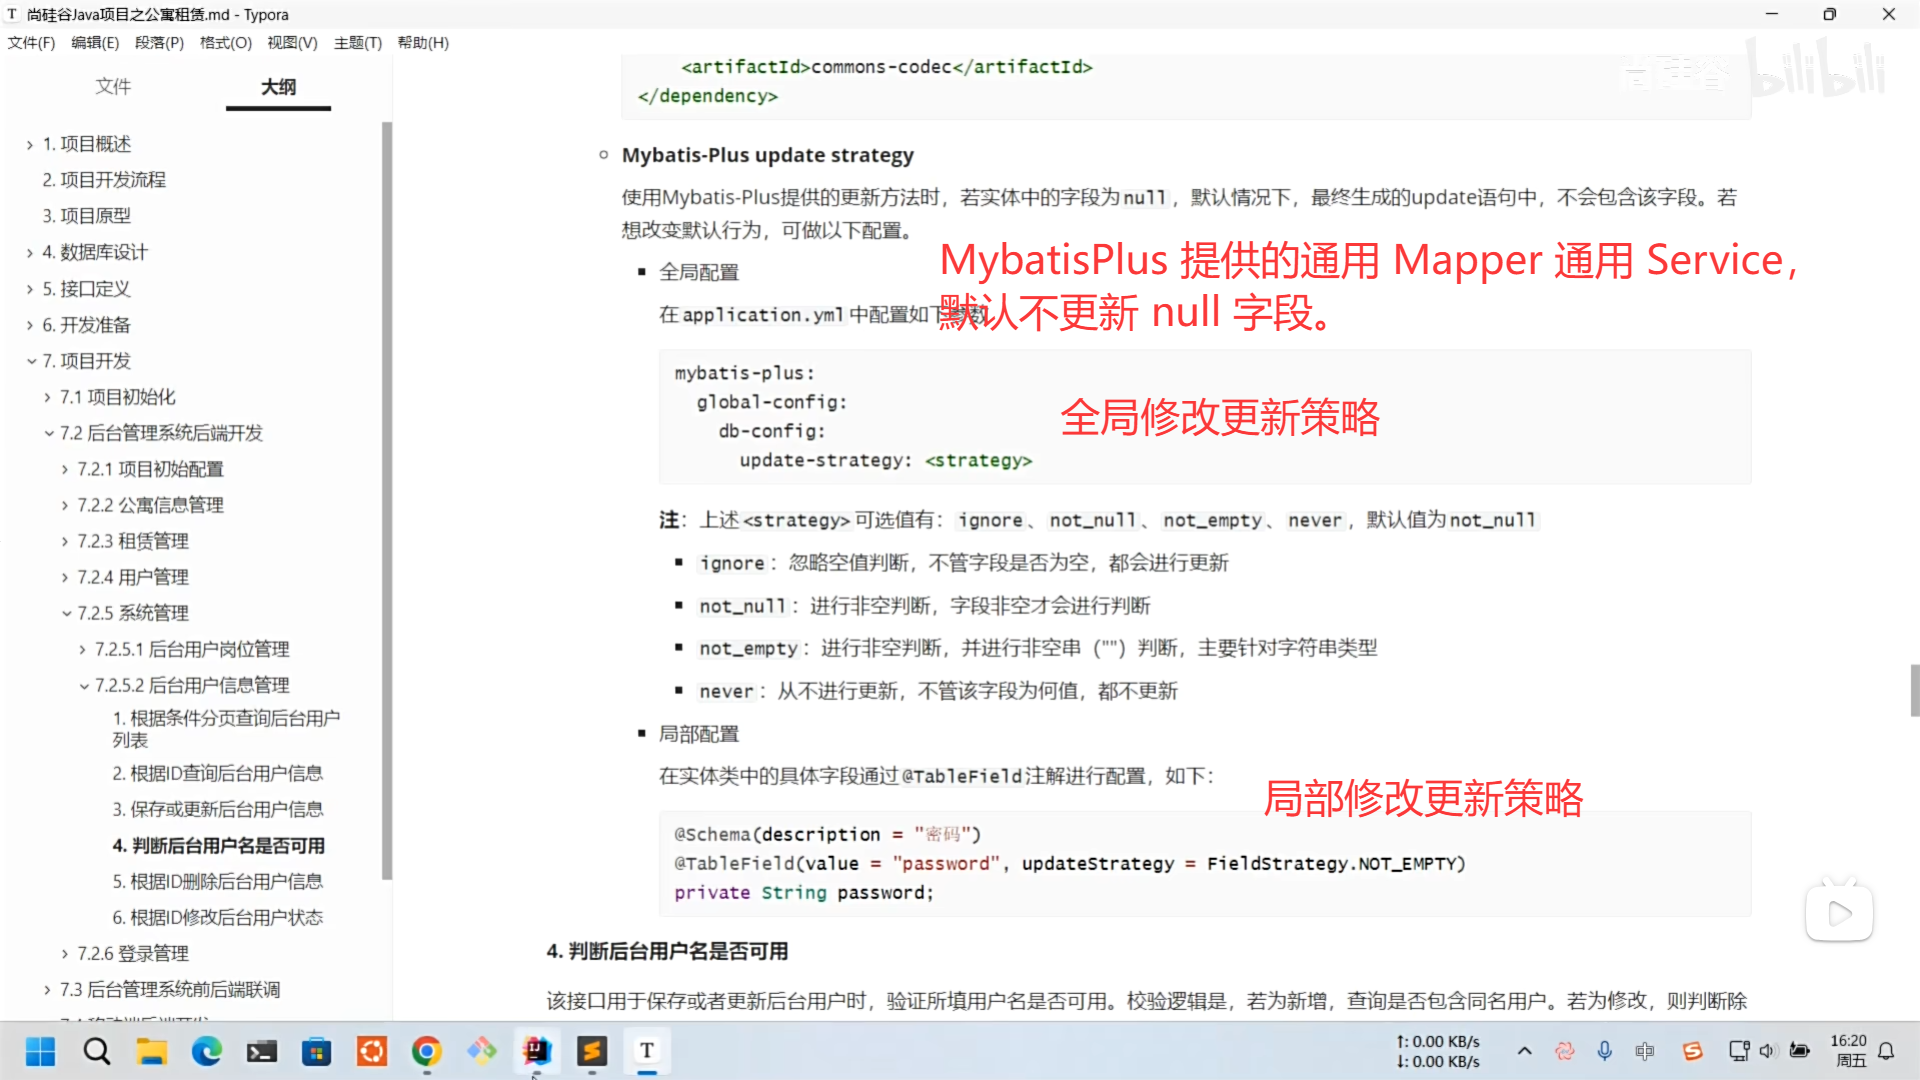Open IntelliJ IDEA from the taskbar

537,1051
